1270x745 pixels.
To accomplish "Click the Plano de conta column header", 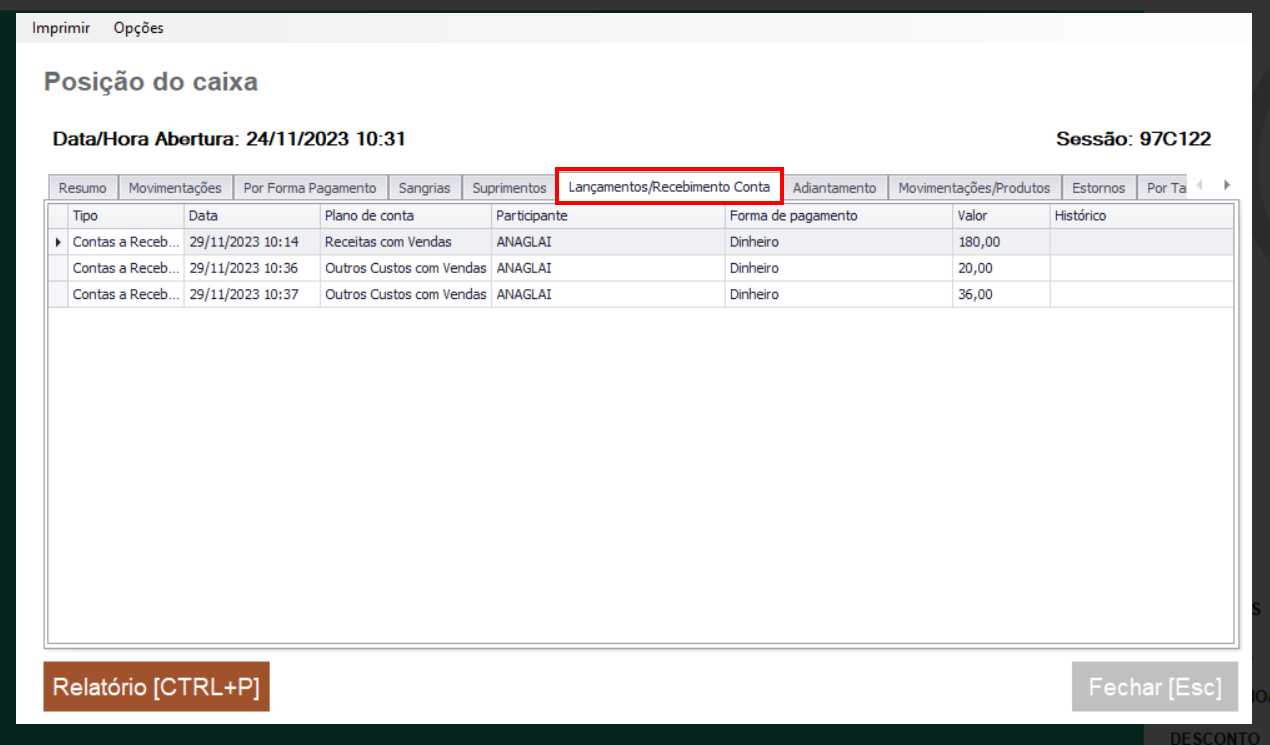I will click(x=405, y=216).
